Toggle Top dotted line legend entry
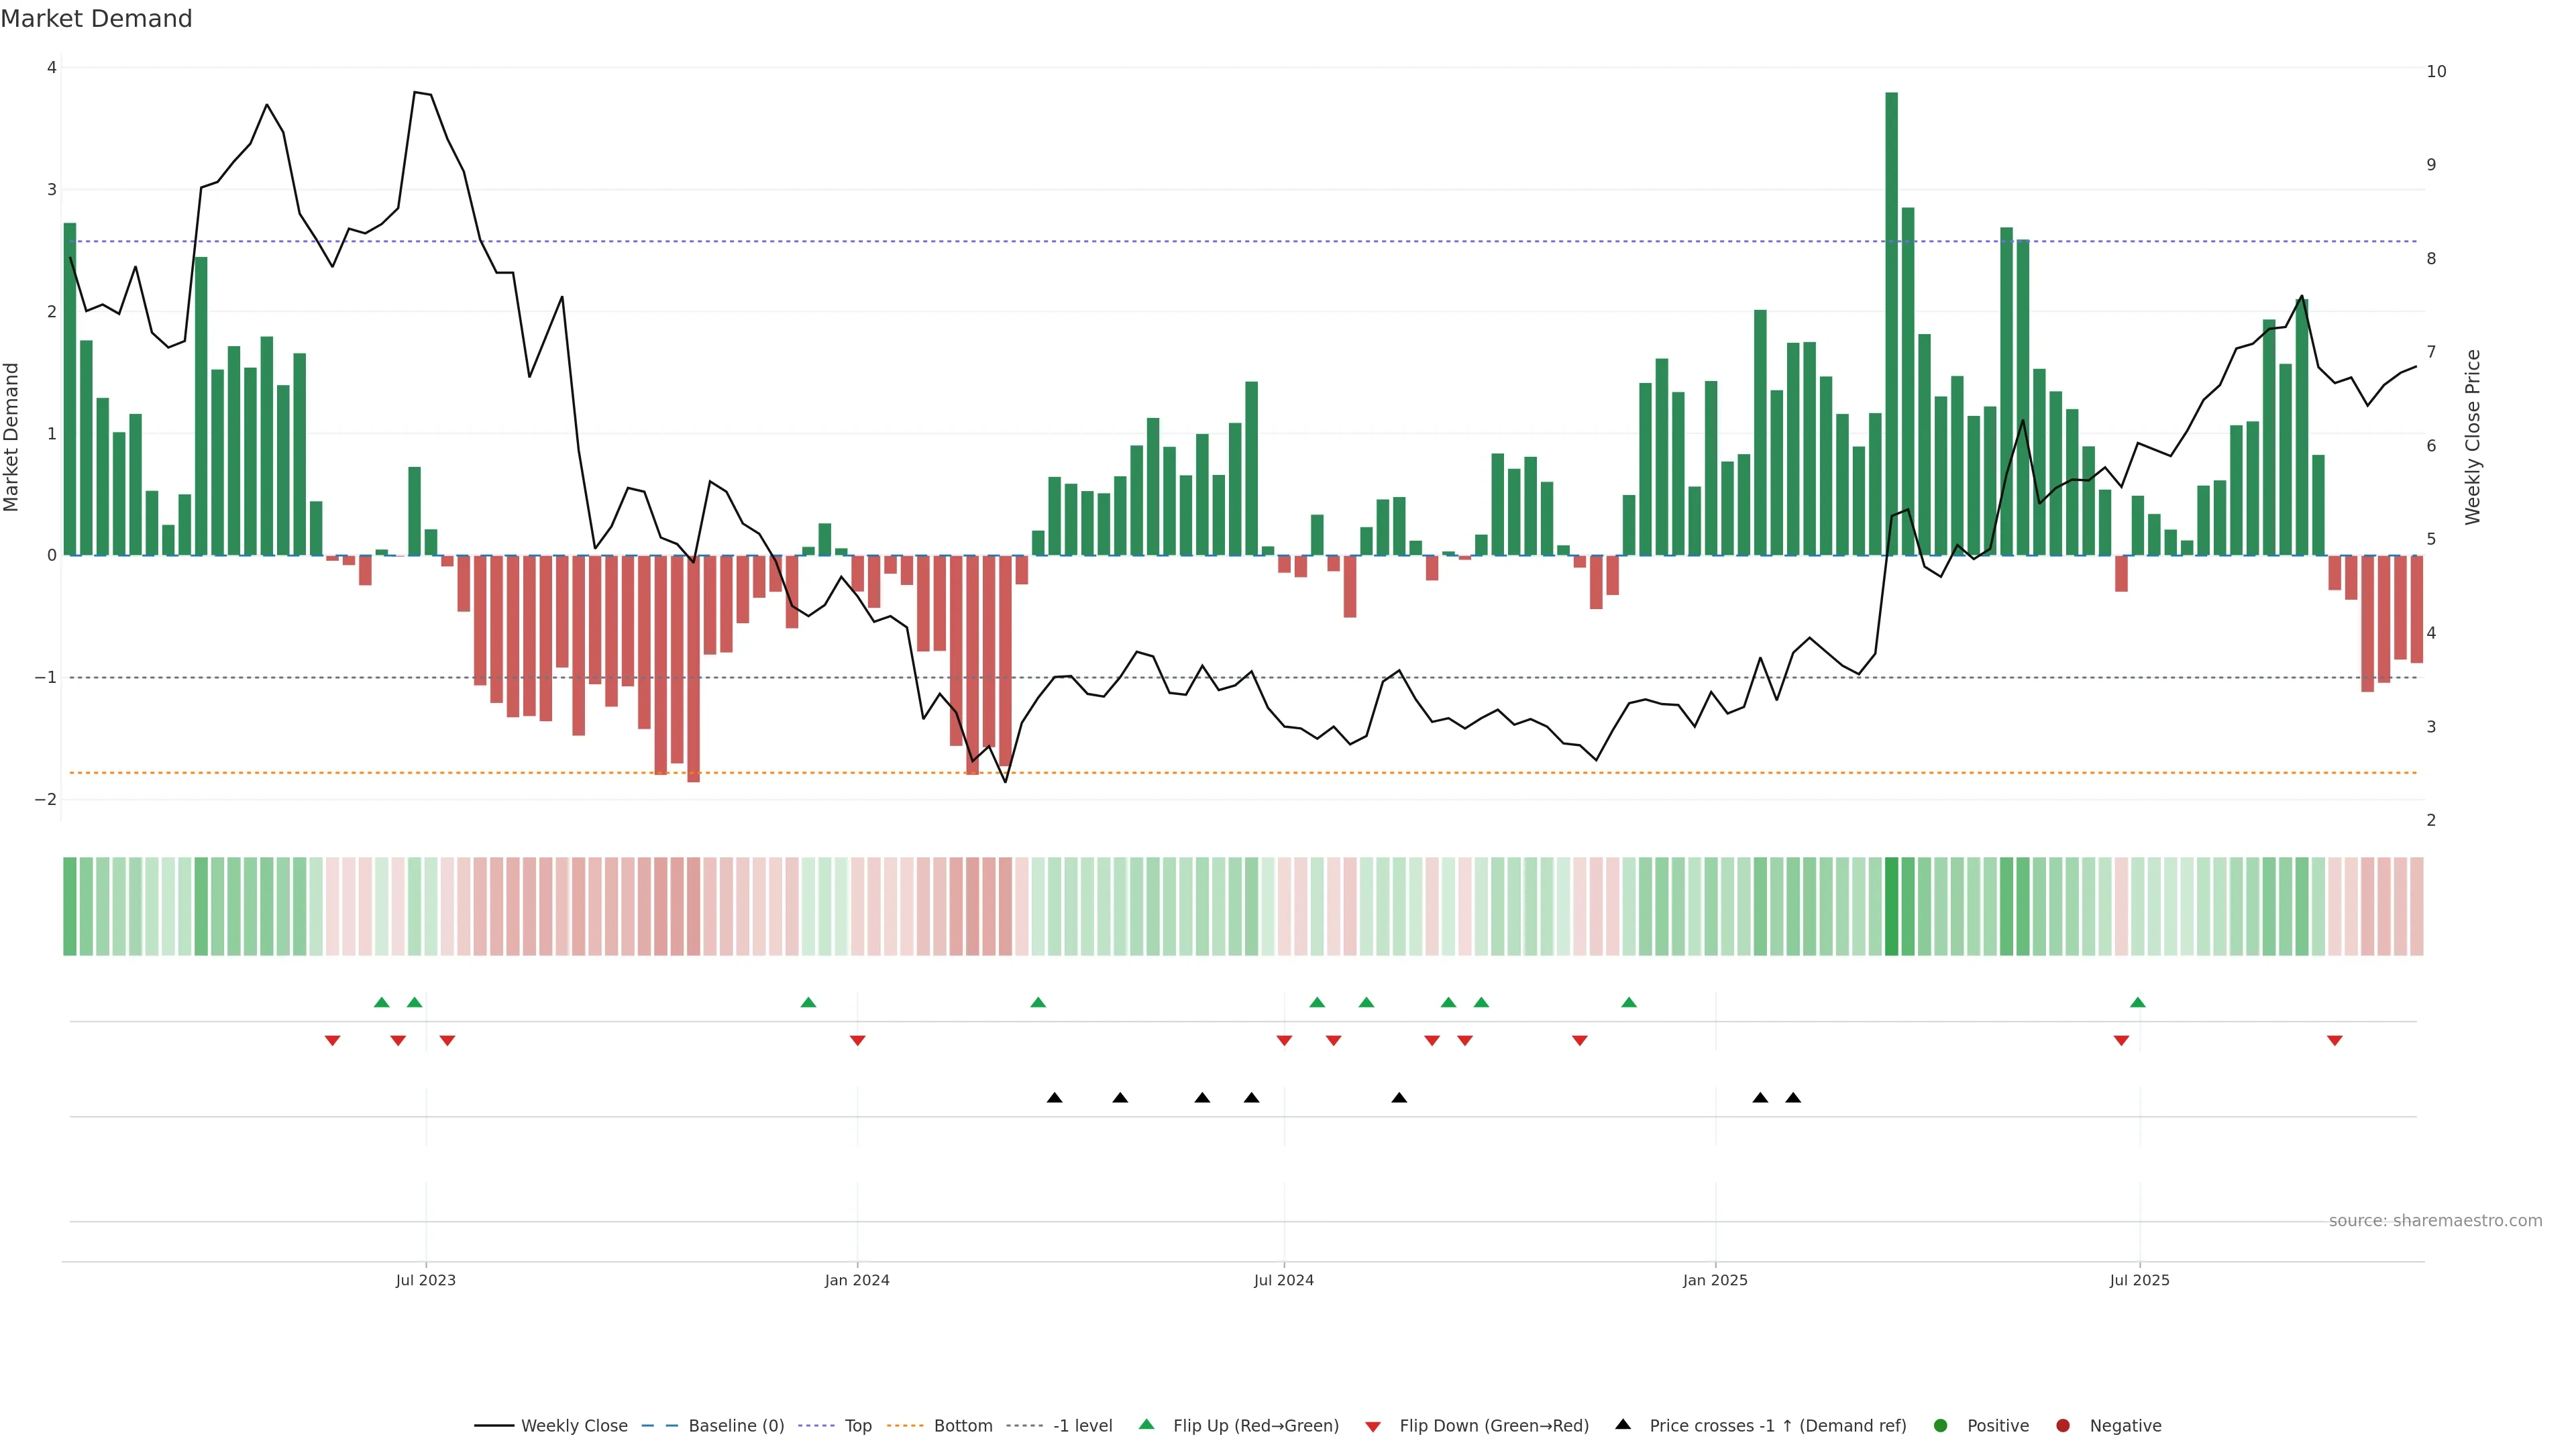This screenshot has height=1449, width=2576. click(857, 1425)
